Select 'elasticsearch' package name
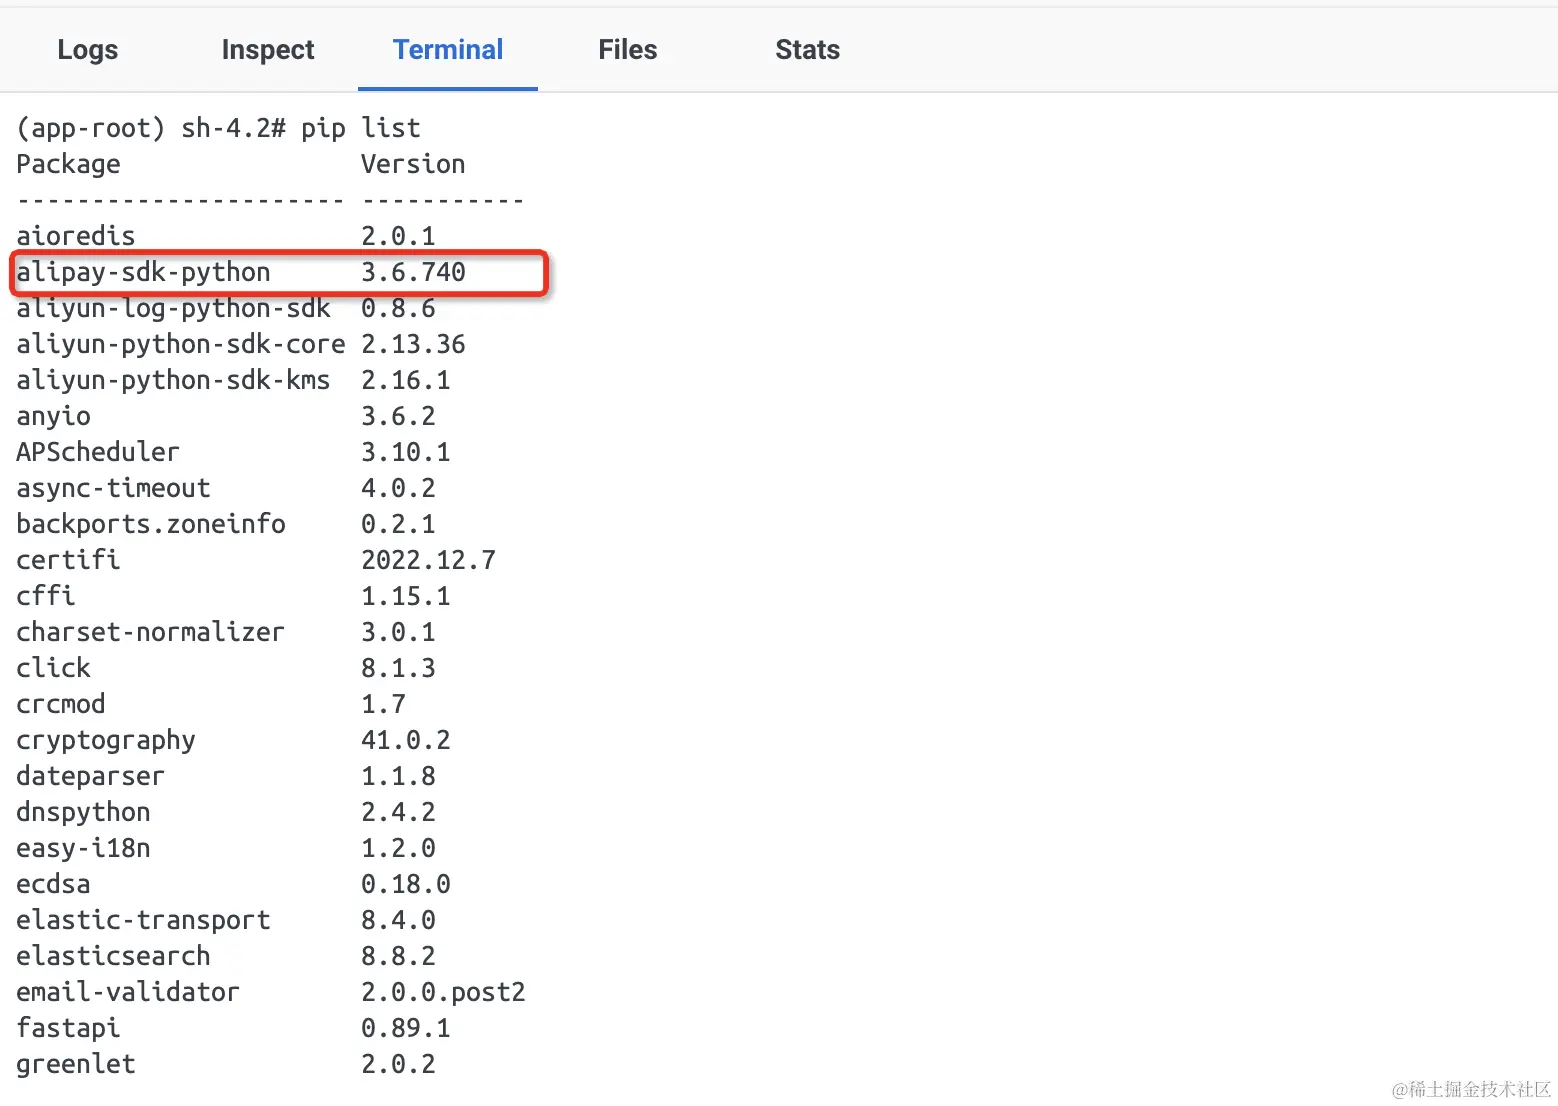The width and height of the screenshot is (1558, 1106). click(x=113, y=956)
